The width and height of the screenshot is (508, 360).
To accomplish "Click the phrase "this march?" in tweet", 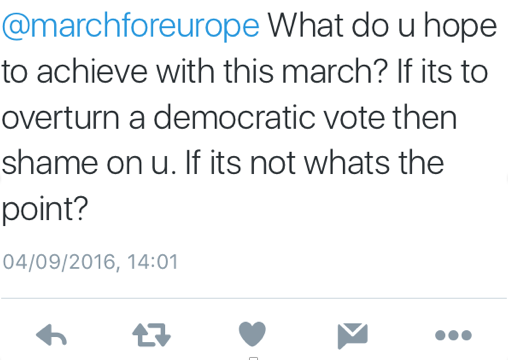I will tap(306, 71).
